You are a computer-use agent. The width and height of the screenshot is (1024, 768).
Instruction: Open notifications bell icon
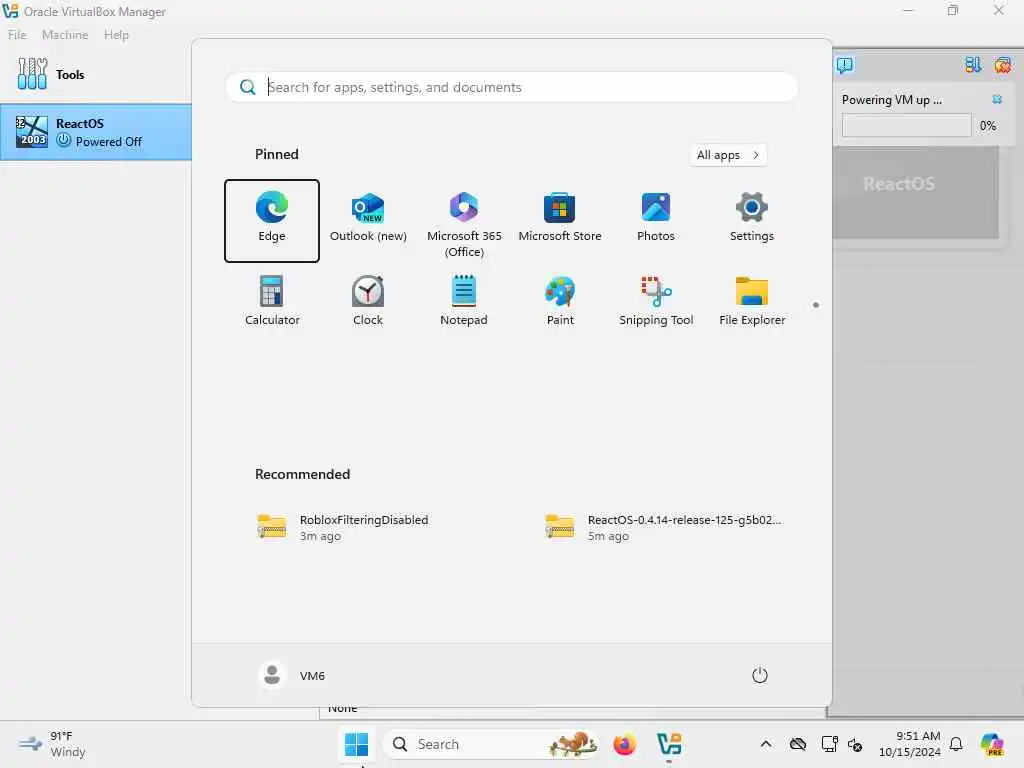[x=956, y=744]
